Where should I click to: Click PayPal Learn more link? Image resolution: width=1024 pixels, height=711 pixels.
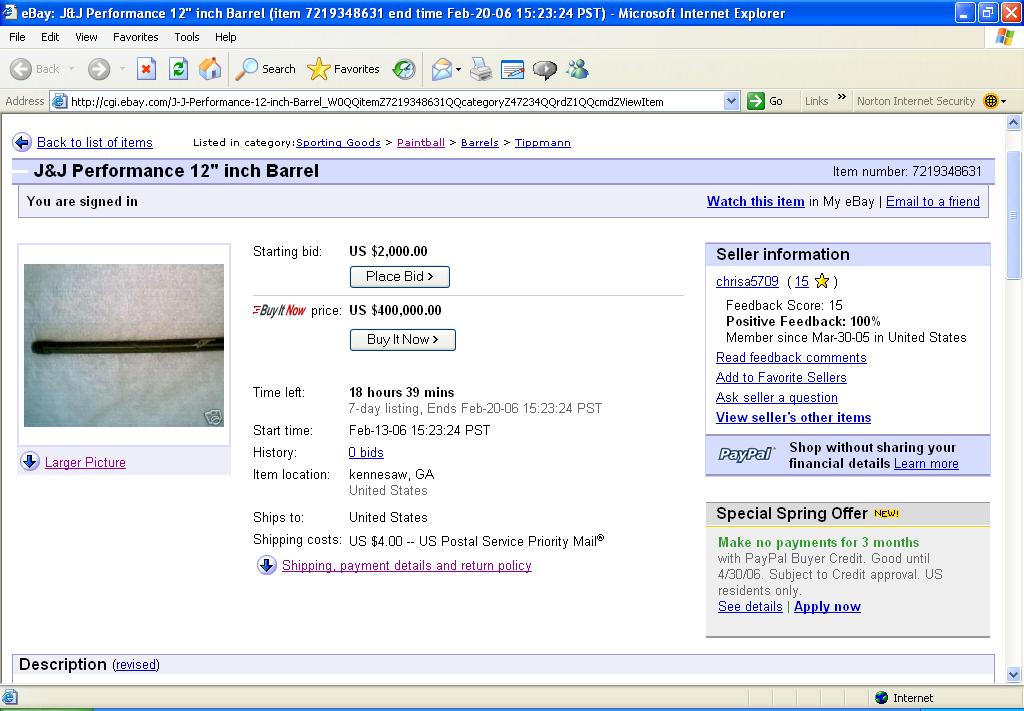[x=926, y=464]
